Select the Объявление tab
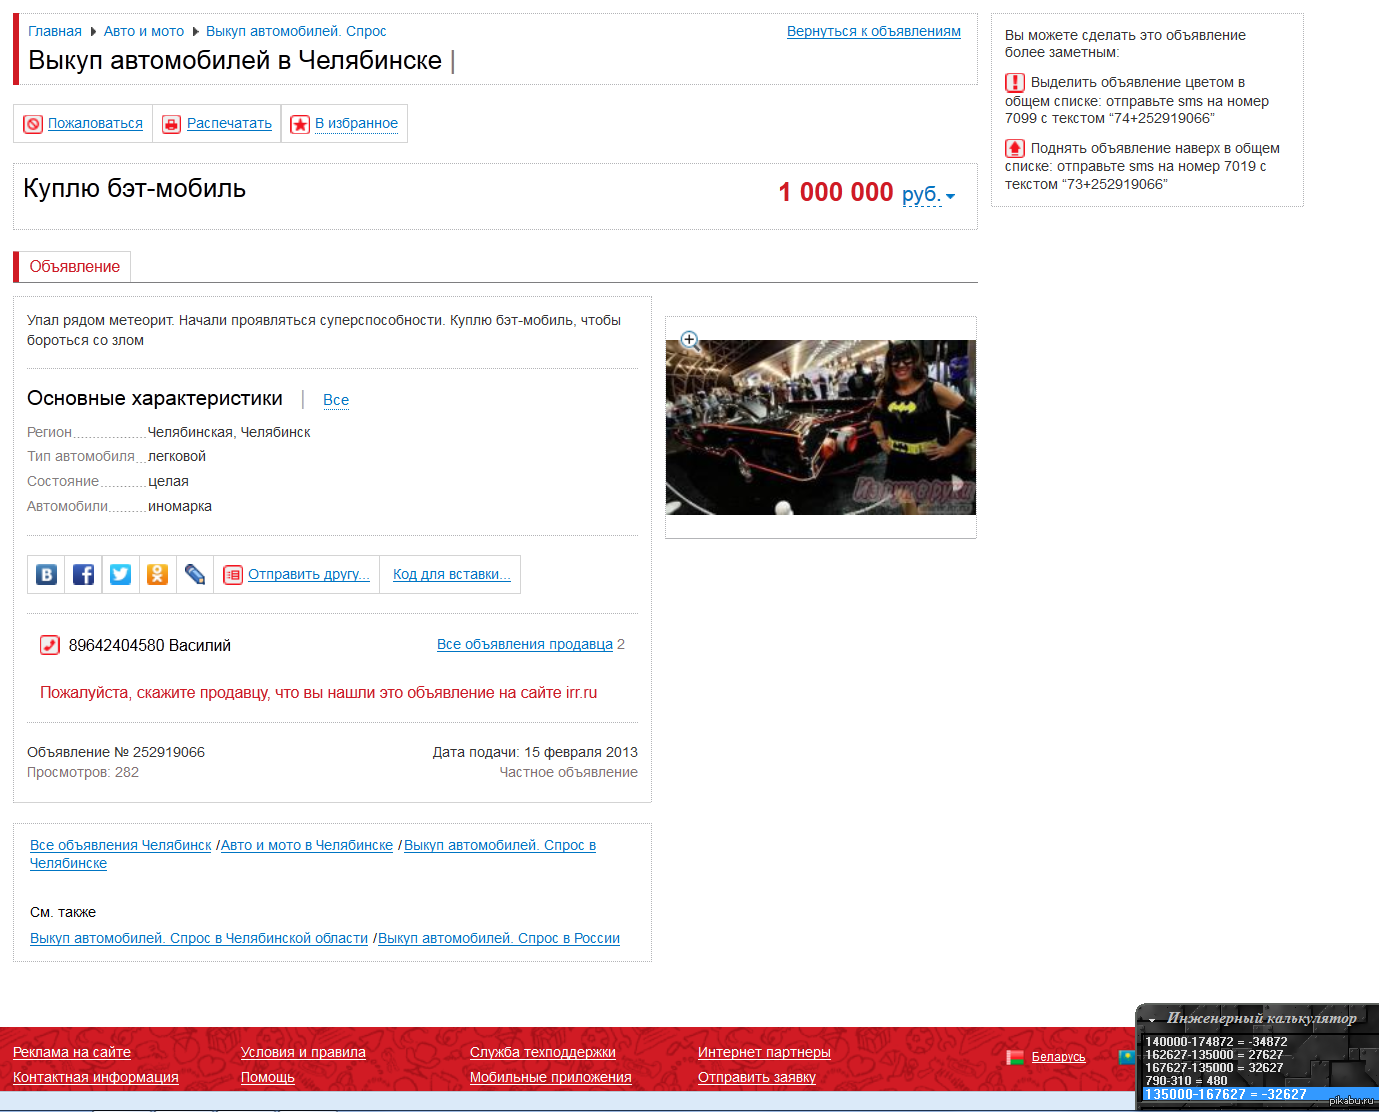This screenshot has width=1379, height=1112. tap(74, 267)
